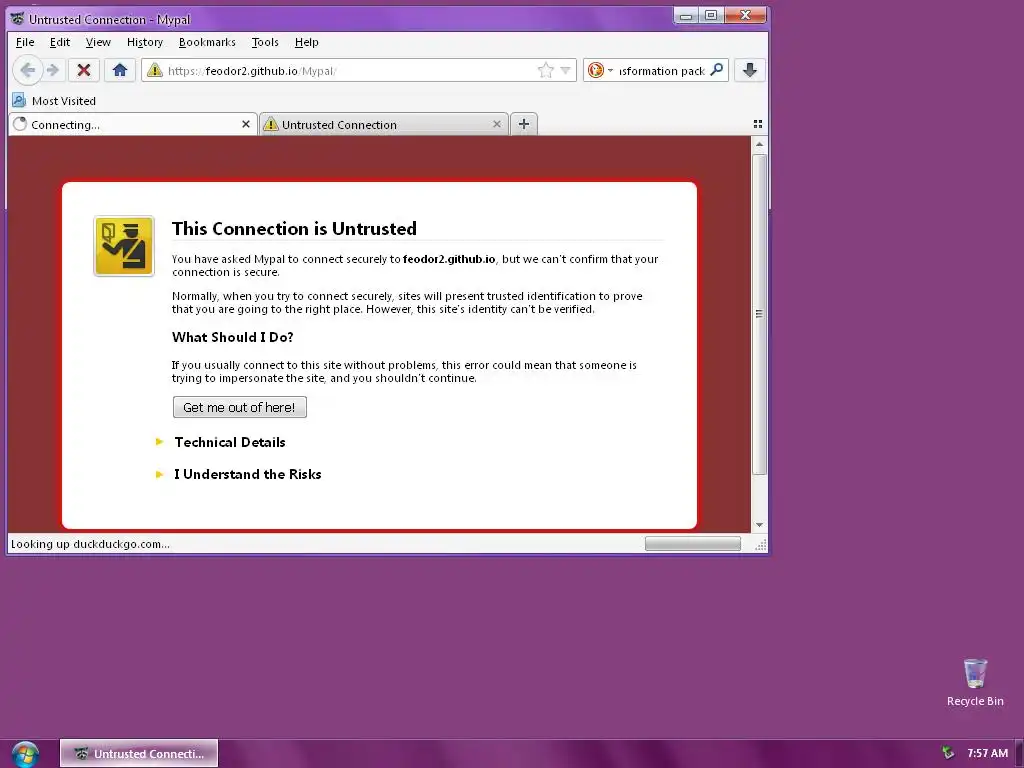Open the History menu
Viewport: 1024px width, 768px height.
(x=145, y=42)
